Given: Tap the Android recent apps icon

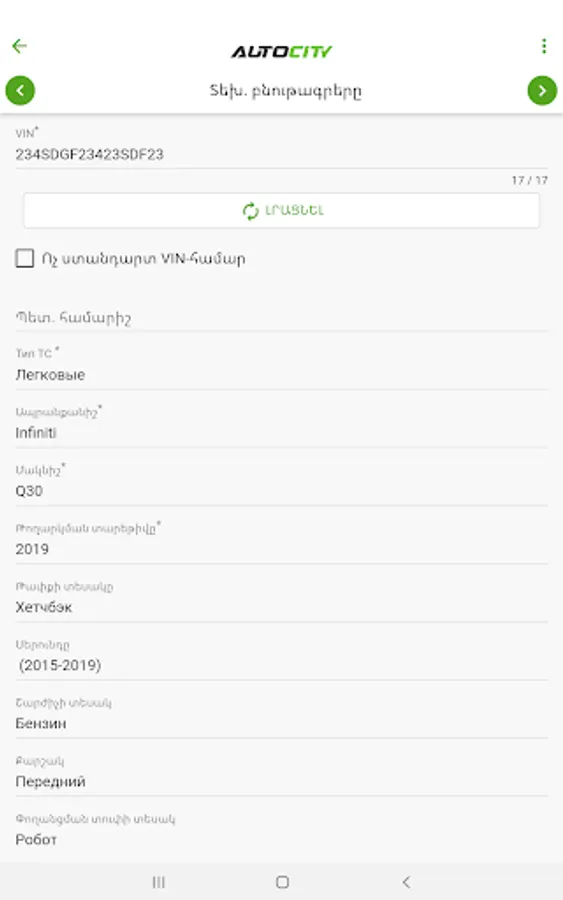Looking at the screenshot, I should tap(158, 882).
